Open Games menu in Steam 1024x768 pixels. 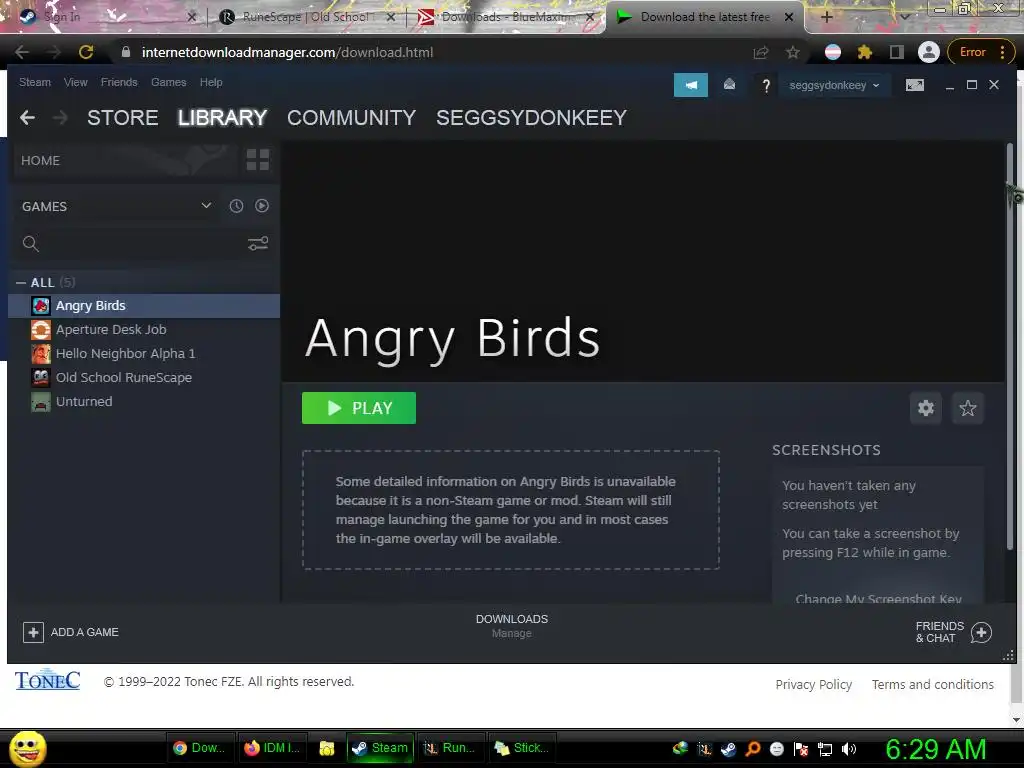(x=168, y=82)
